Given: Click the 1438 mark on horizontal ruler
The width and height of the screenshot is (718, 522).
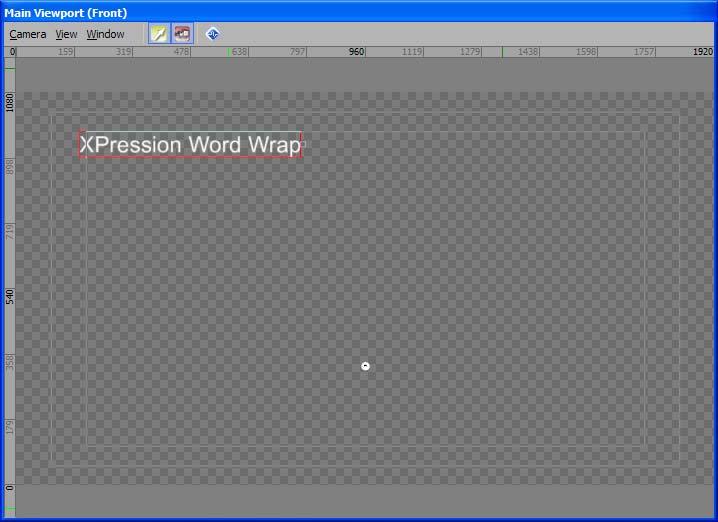Looking at the screenshot, I should coord(528,52).
